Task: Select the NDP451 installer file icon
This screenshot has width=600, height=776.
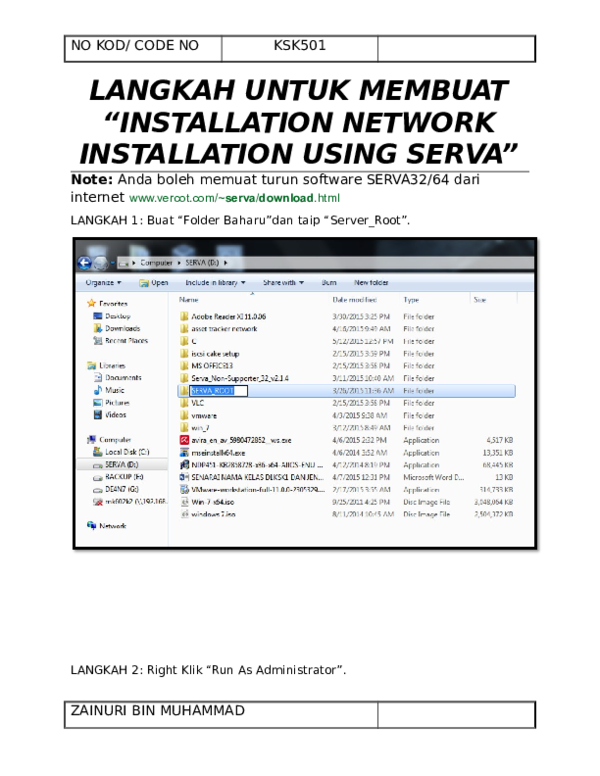Action: (x=184, y=465)
